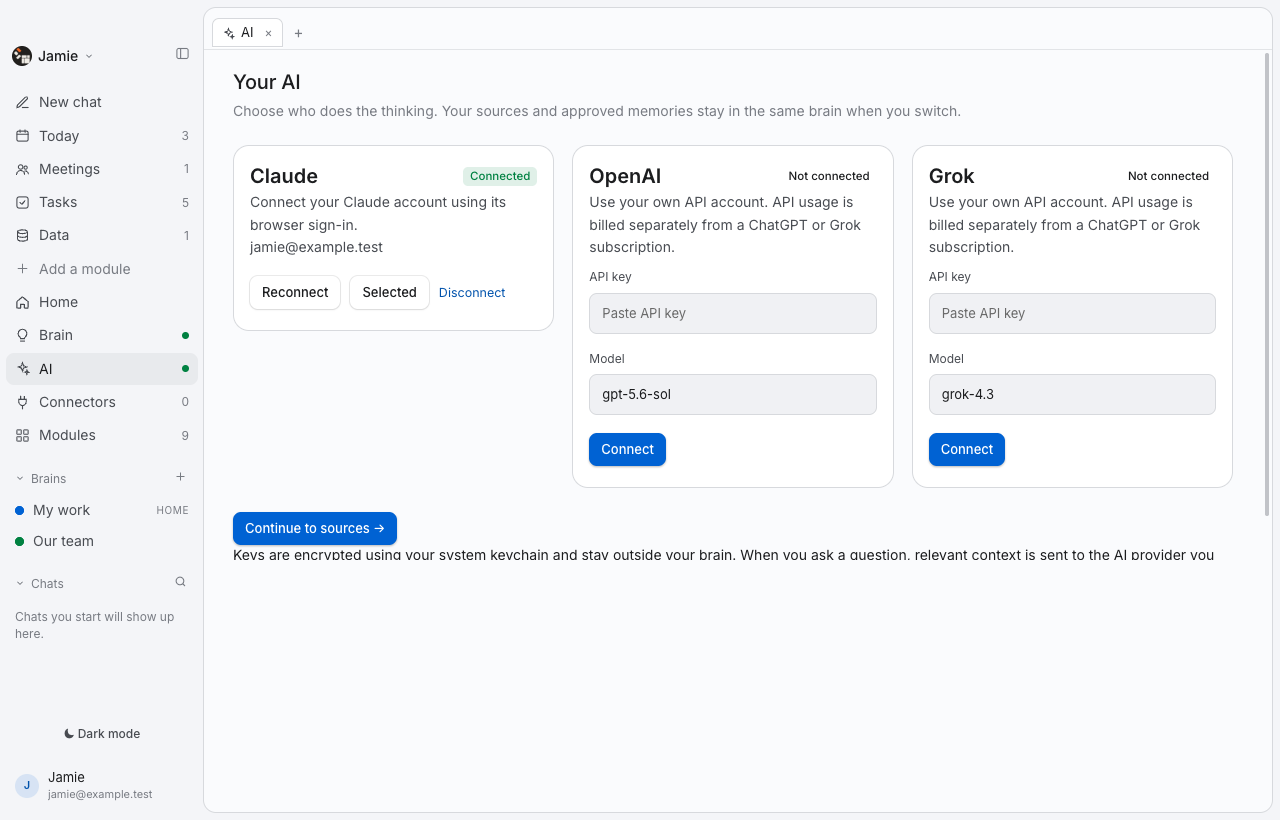The image size is (1280, 820).
Task: Click the Modules count 9
Action: point(185,435)
